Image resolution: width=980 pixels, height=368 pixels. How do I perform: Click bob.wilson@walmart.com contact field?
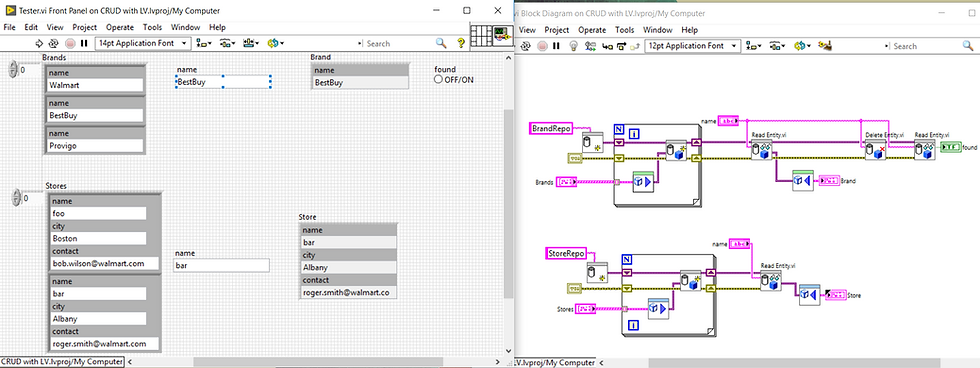105,264
